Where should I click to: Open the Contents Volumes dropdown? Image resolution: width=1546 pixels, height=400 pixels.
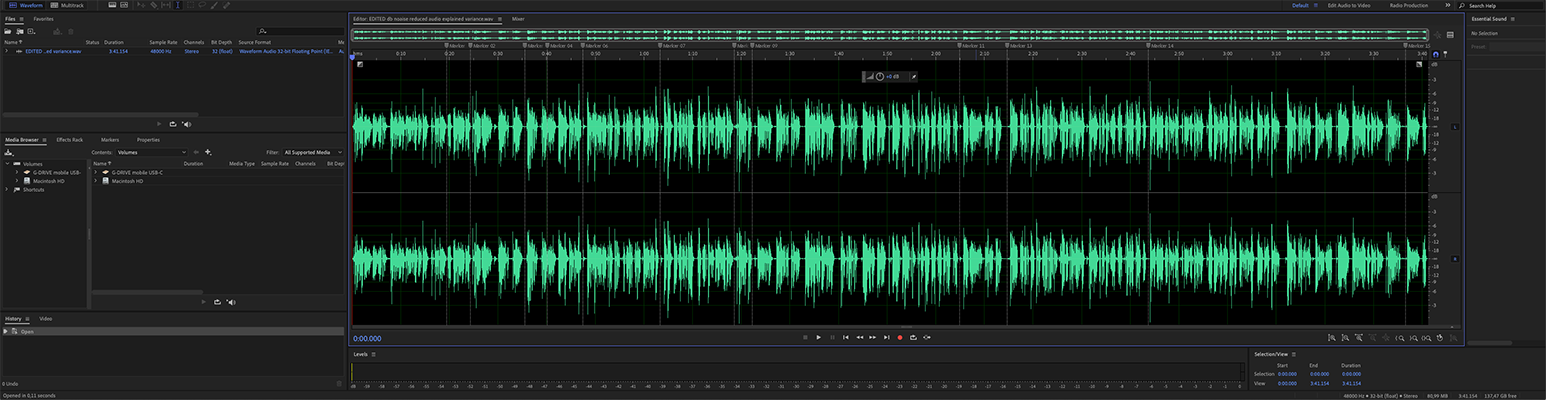[152, 152]
